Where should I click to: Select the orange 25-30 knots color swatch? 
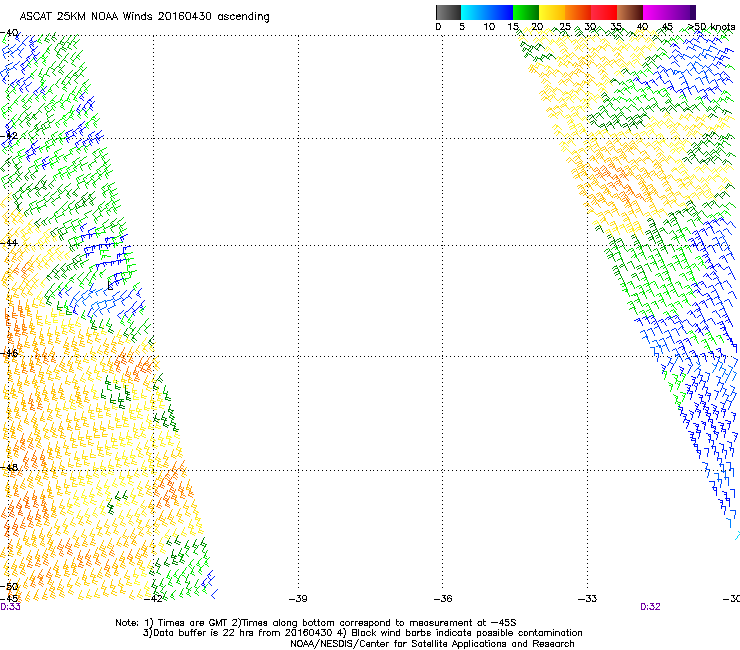coord(578,12)
